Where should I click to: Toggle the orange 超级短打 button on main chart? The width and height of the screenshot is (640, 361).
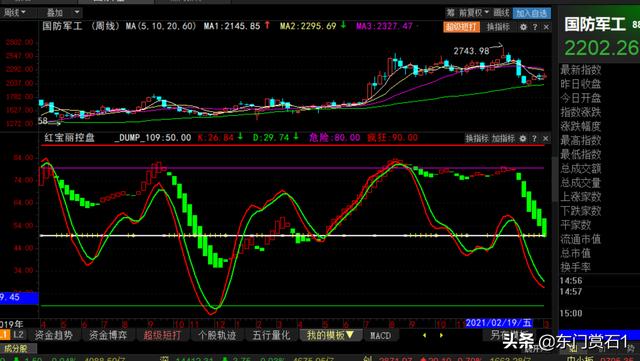462,27
